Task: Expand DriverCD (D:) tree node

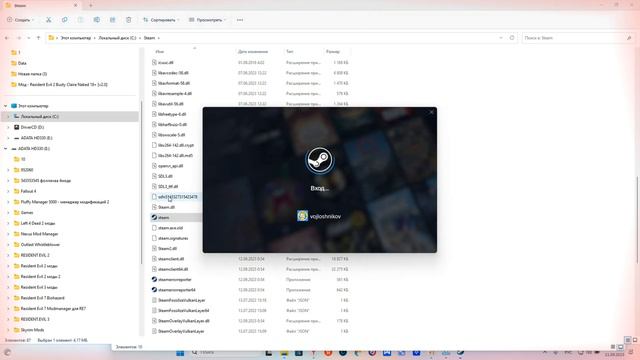Action: click(8, 127)
